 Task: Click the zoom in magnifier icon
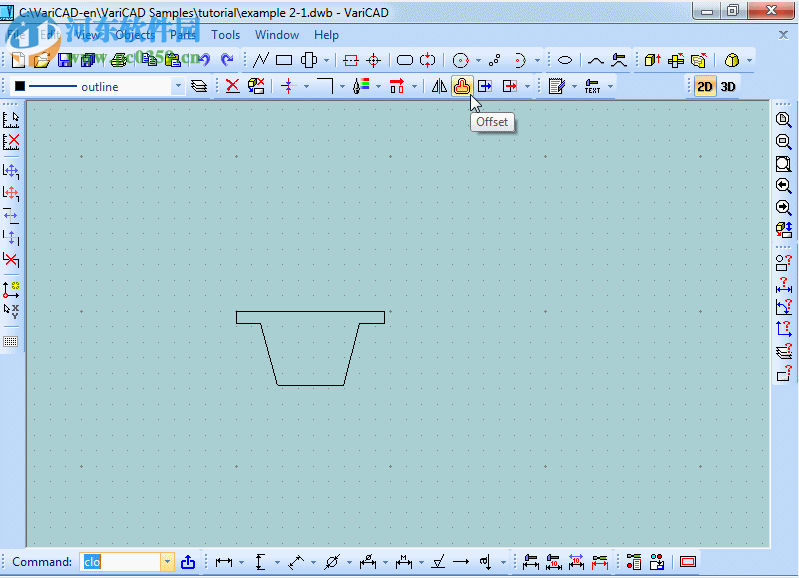coord(784,119)
